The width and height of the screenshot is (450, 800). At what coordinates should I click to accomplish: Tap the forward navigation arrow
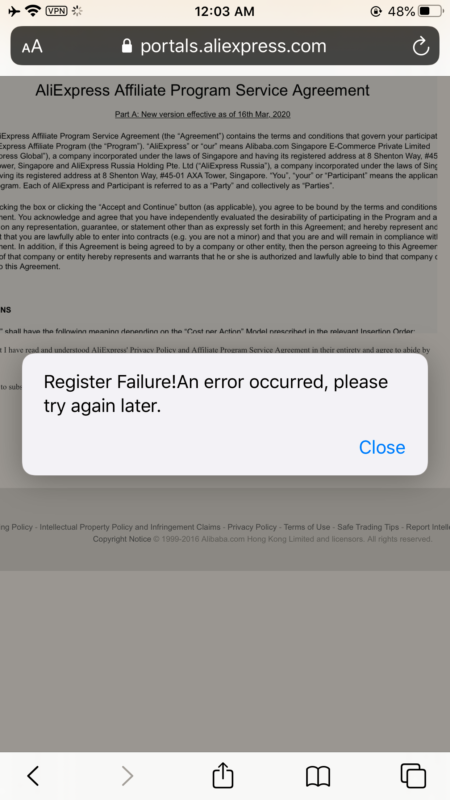[x=128, y=776]
